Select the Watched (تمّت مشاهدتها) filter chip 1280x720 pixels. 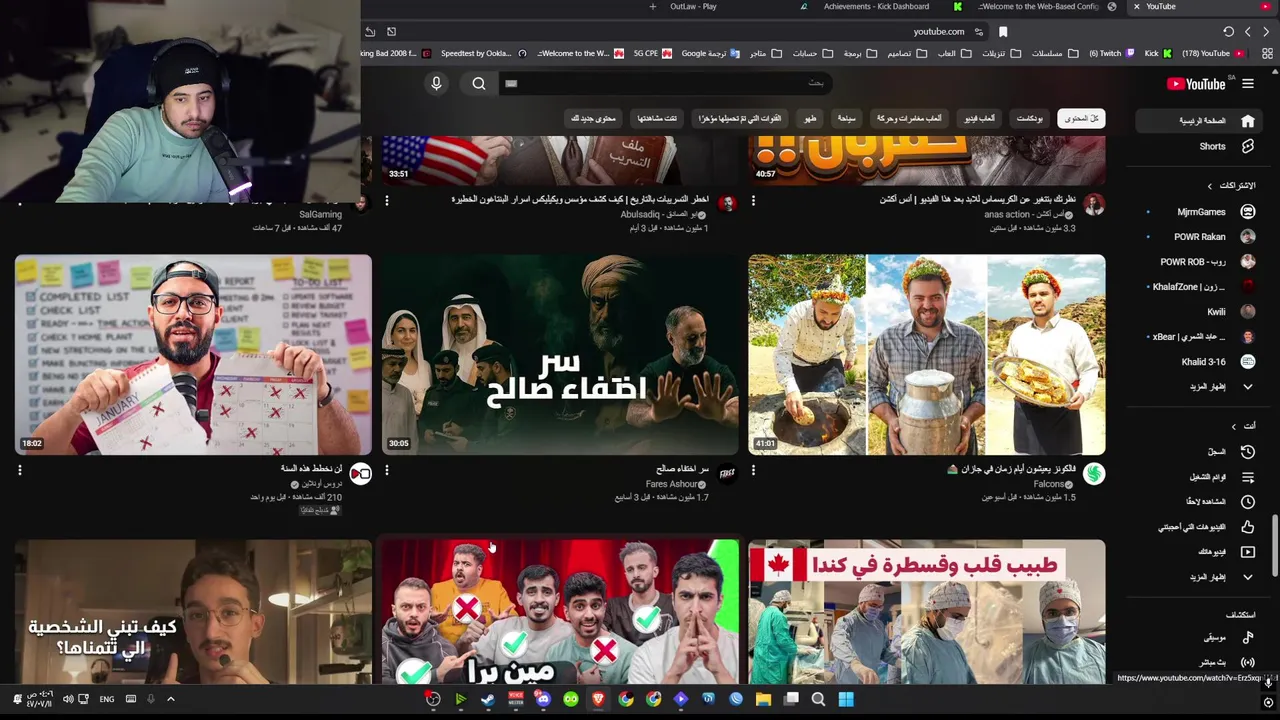tap(657, 119)
